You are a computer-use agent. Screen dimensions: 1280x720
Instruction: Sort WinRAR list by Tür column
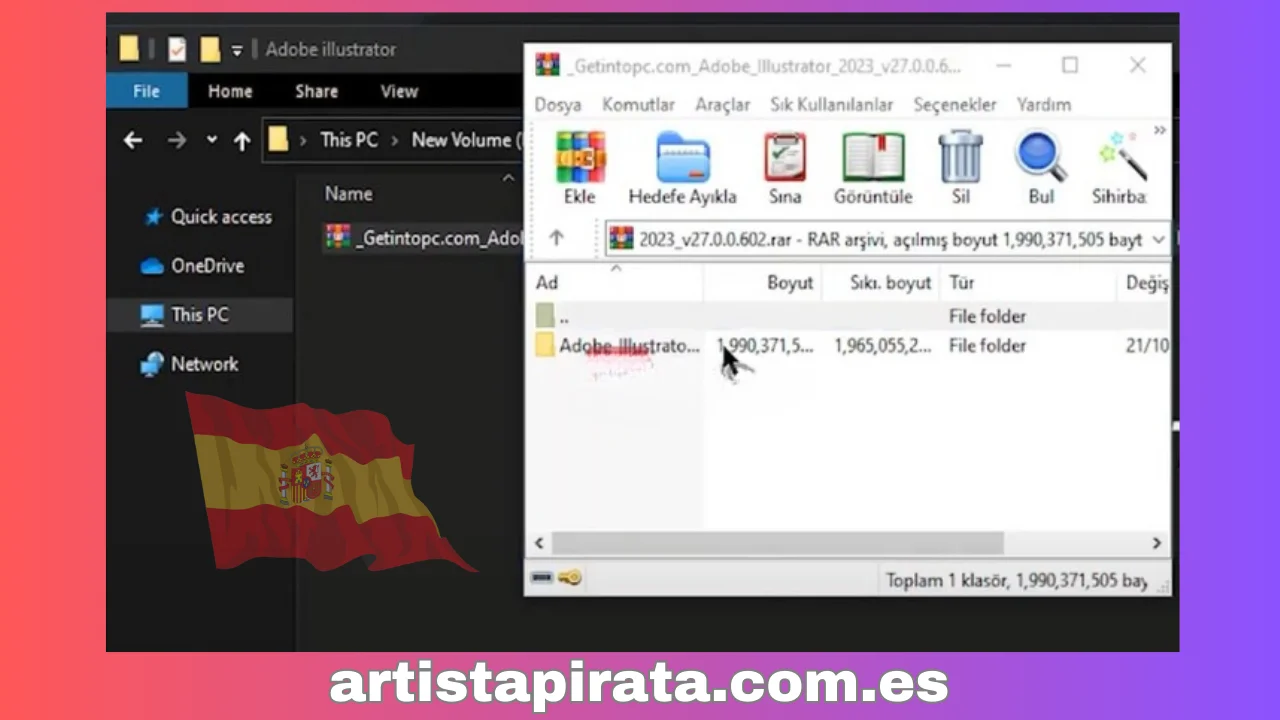tap(1027, 283)
